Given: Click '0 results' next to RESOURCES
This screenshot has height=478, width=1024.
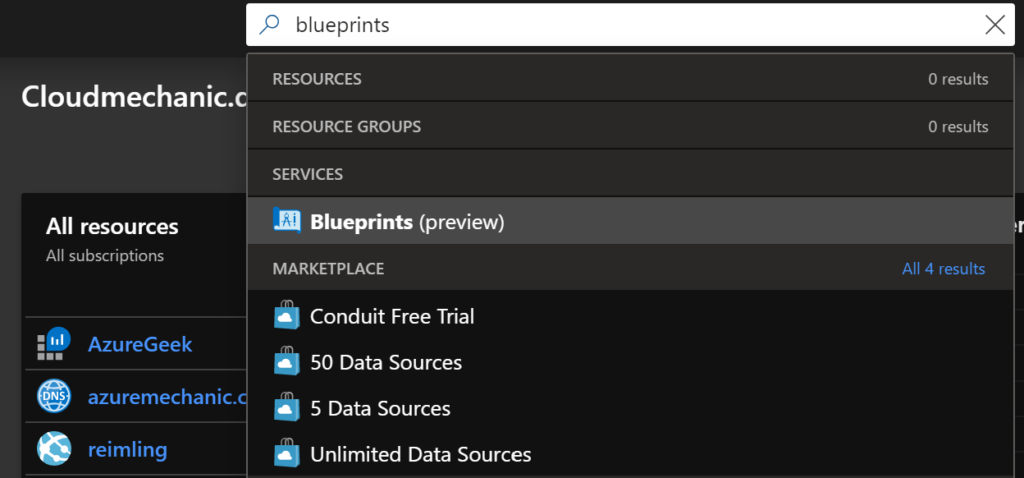Looking at the screenshot, I should [958, 79].
